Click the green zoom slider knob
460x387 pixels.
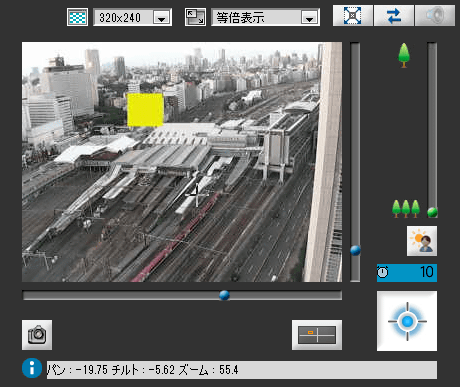click(432, 212)
